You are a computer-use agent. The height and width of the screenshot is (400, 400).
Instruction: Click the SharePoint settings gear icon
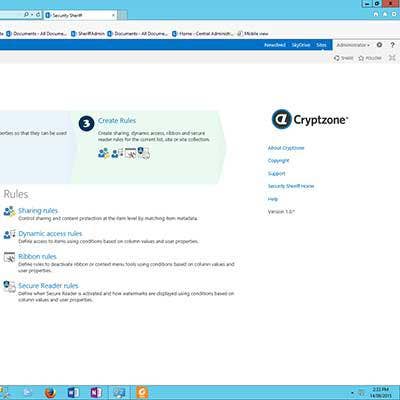click(x=379, y=45)
